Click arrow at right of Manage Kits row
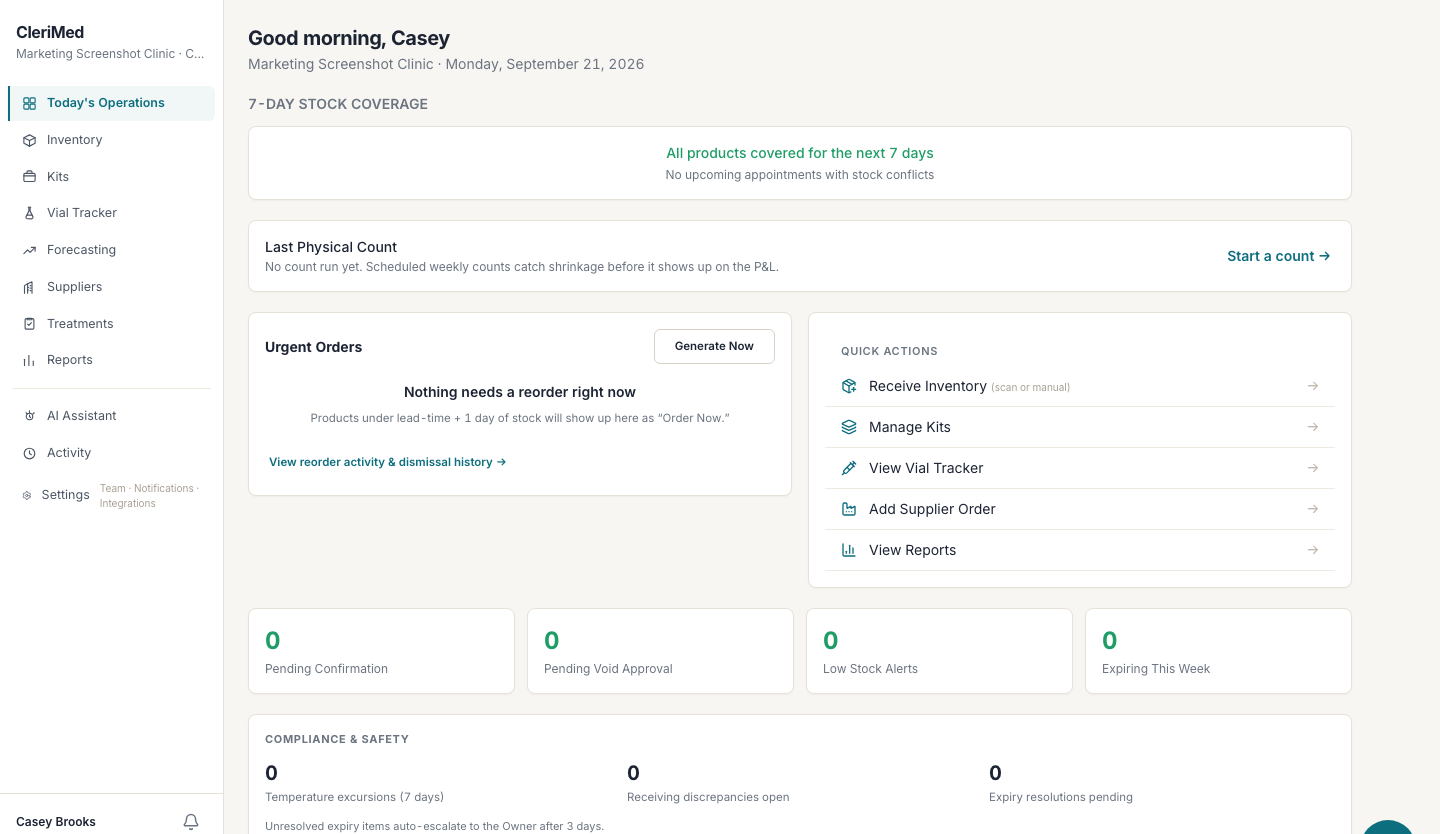This screenshot has width=1440, height=834. click(x=1313, y=427)
